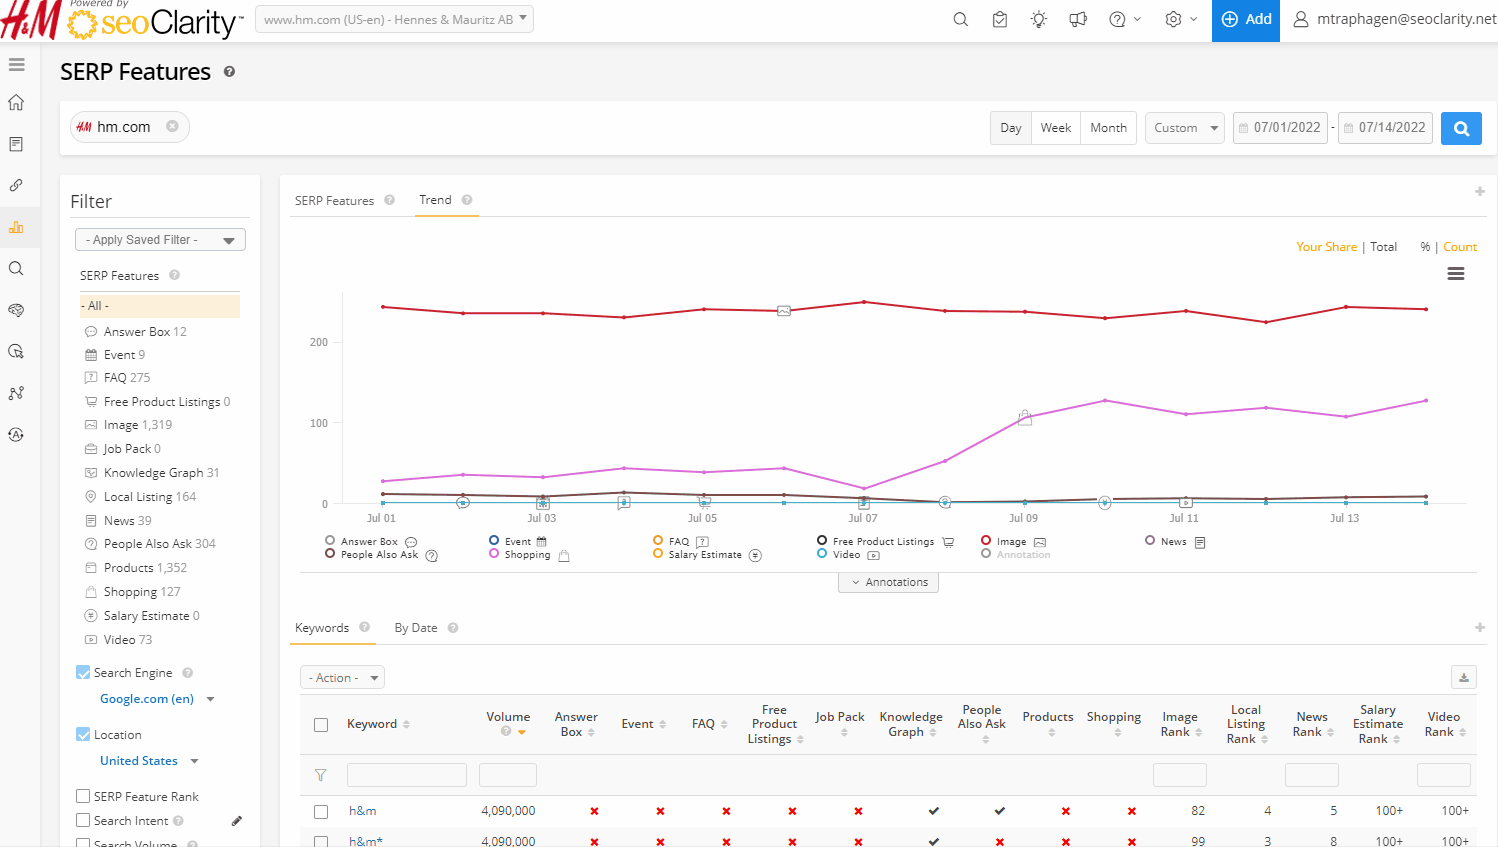
Task: Open the domain selector www.hm.com dropdown
Action: (x=395, y=19)
